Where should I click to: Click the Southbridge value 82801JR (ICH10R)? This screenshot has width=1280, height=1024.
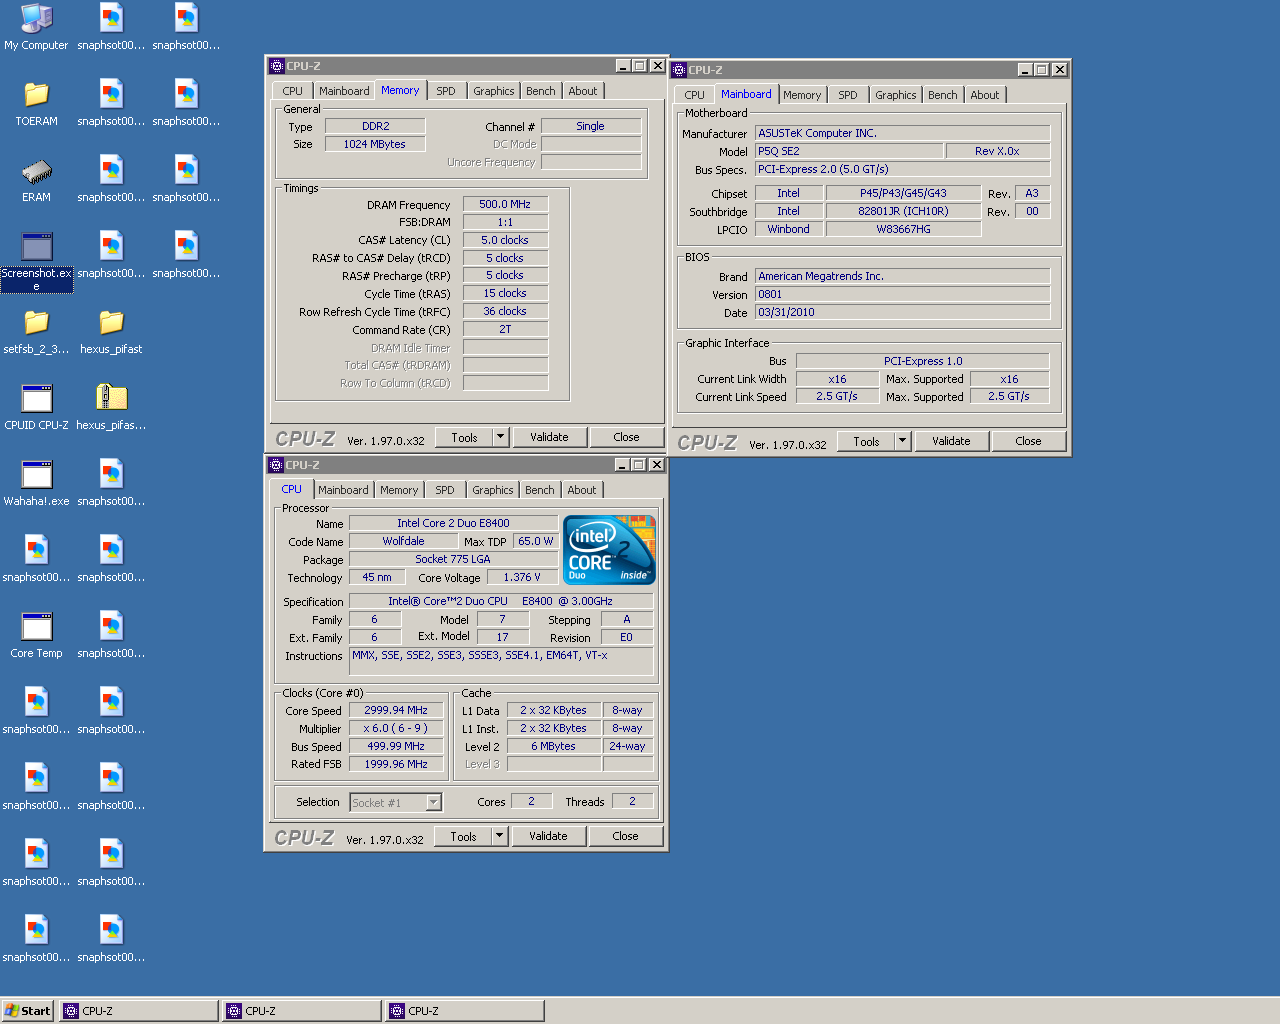point(904,211)
